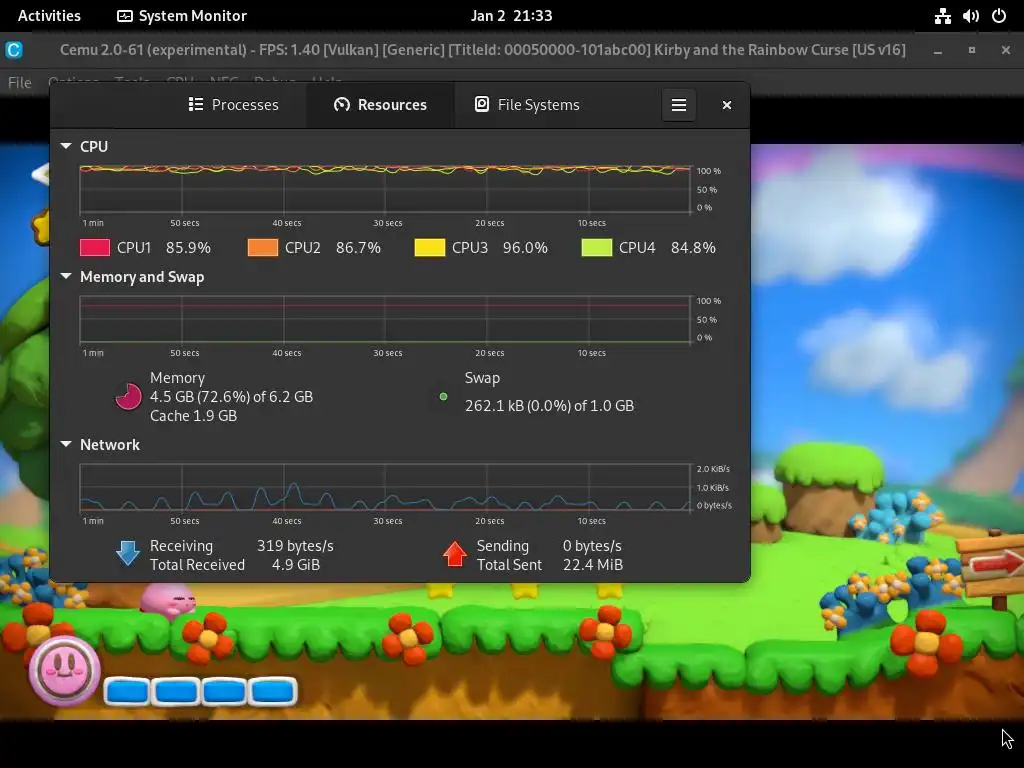
Task: Click the Sending red arrow icon
Action: (x=455, y=554)
